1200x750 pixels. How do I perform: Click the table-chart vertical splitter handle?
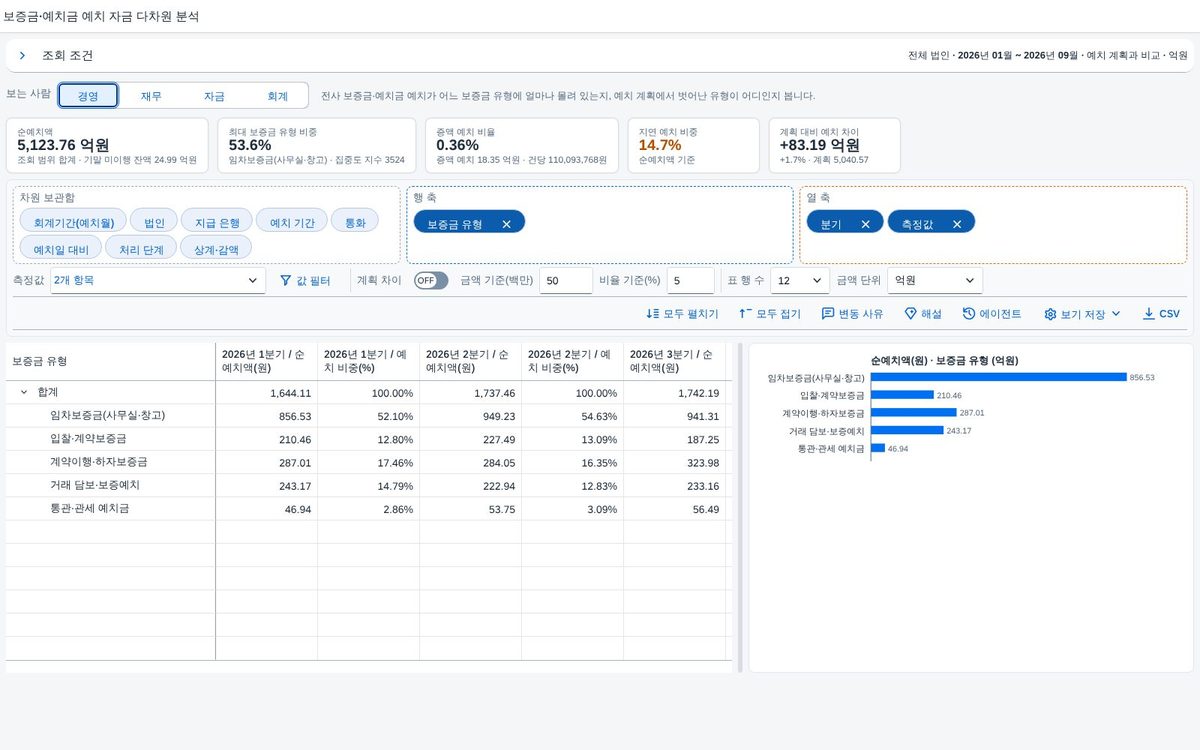click(740, 508)
